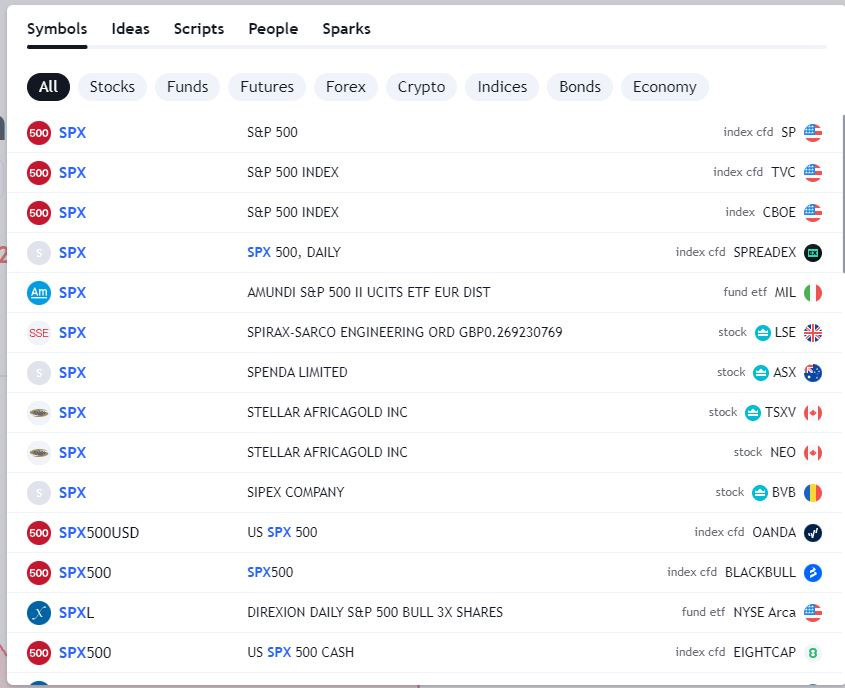Image resolution: width=845 pixels, height=688 pixels.
Task: Click the 500 logo of SPX CBOE row
Action: (39, 213)
